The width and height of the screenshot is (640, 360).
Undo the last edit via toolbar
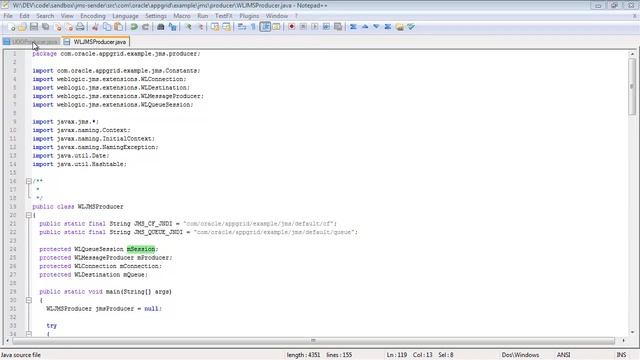coord(134,27)
